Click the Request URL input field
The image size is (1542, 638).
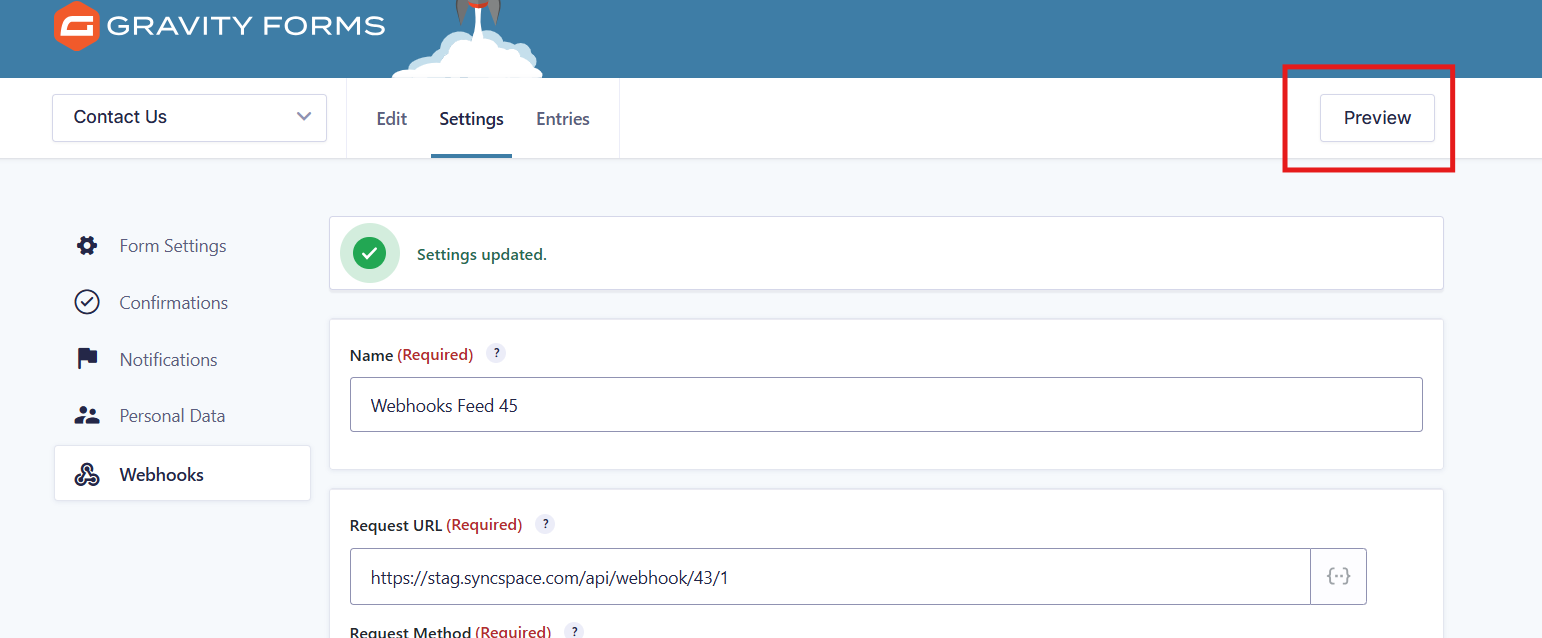click(x=829, y=577)
